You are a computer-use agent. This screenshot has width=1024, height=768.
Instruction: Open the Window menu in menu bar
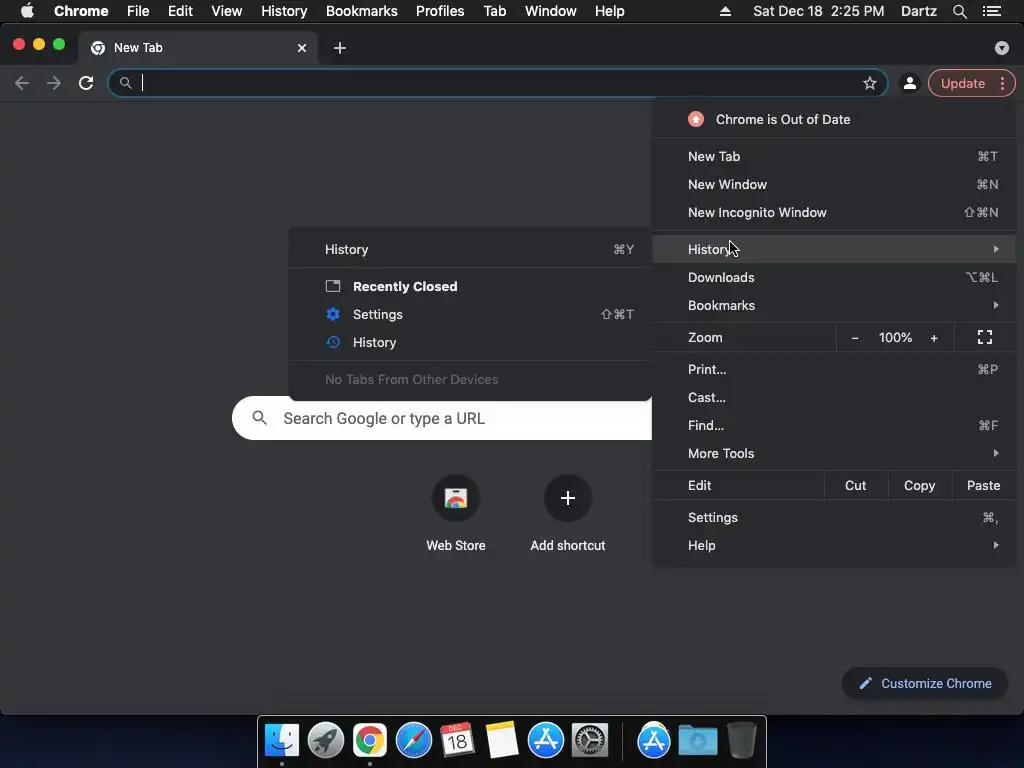tap(551, 11)
